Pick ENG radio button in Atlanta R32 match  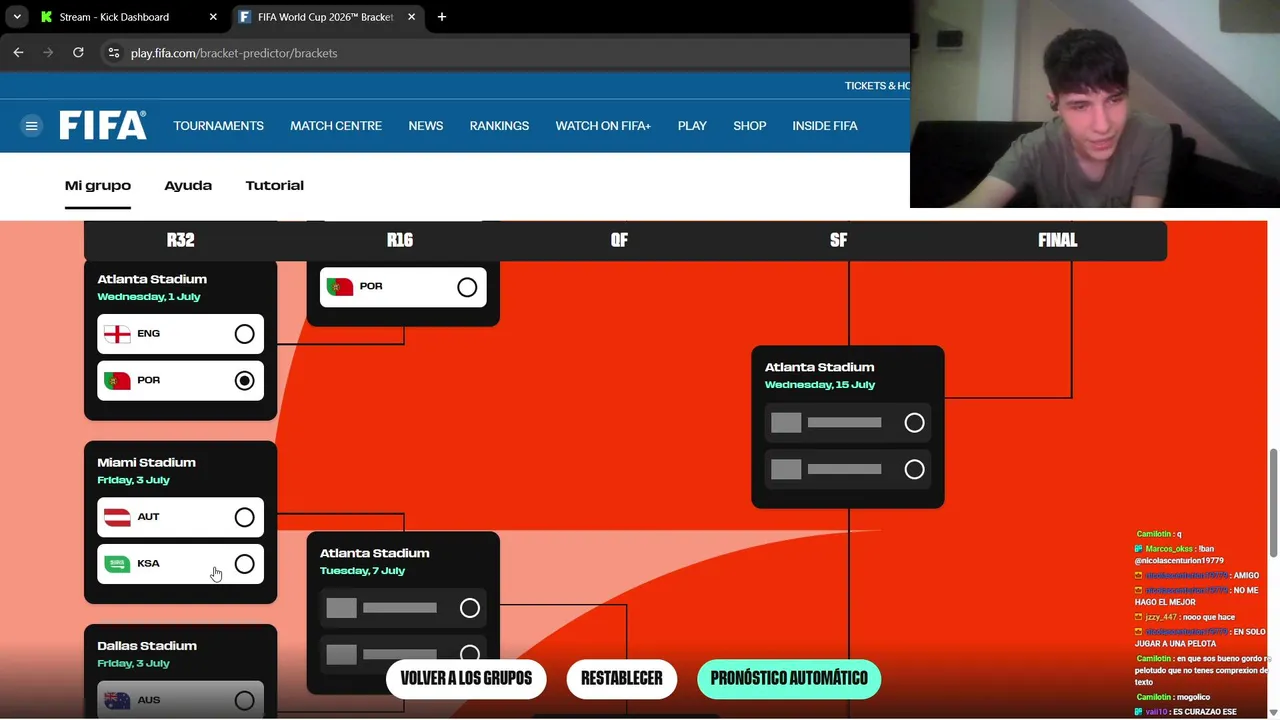point(244,334)
